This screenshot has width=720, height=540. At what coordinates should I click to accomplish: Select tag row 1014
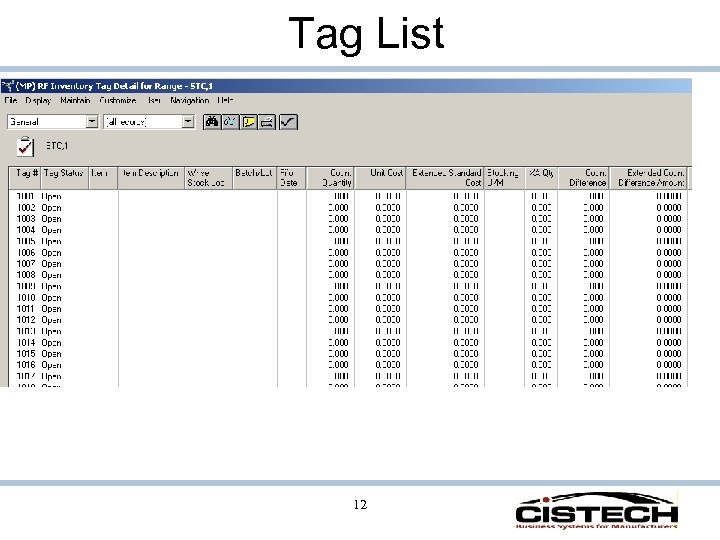(348, 343)
